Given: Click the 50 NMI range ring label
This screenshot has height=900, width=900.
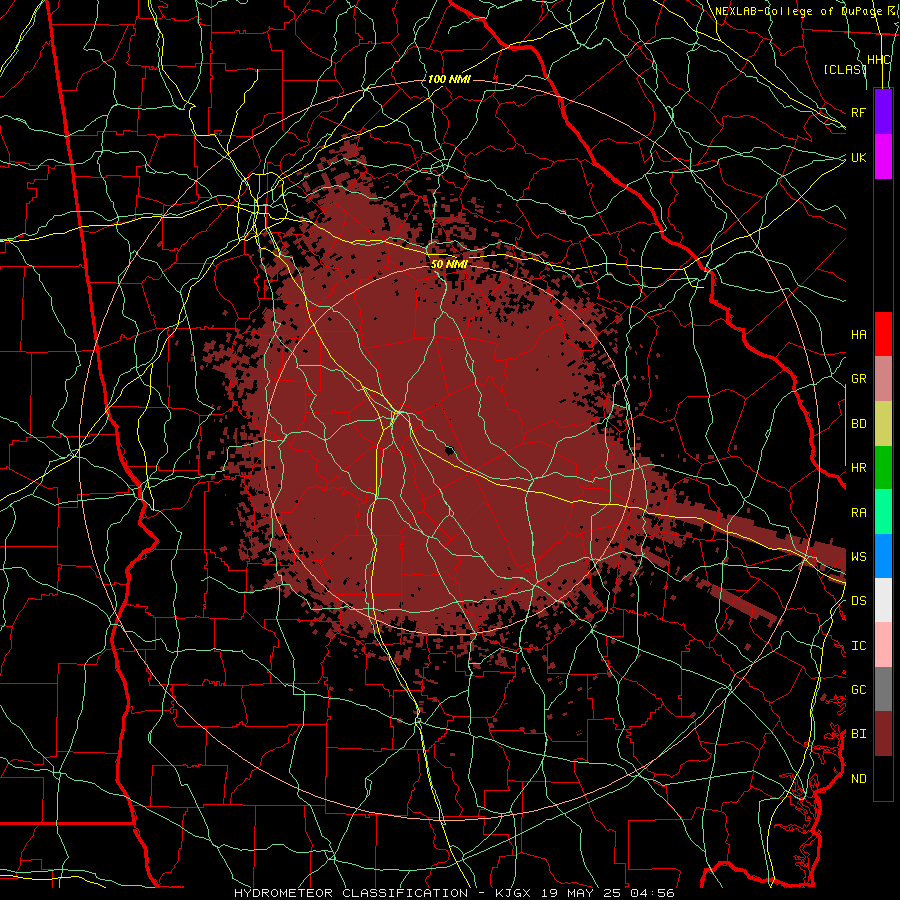Looking at the screenshot, I should coord(449,264).
